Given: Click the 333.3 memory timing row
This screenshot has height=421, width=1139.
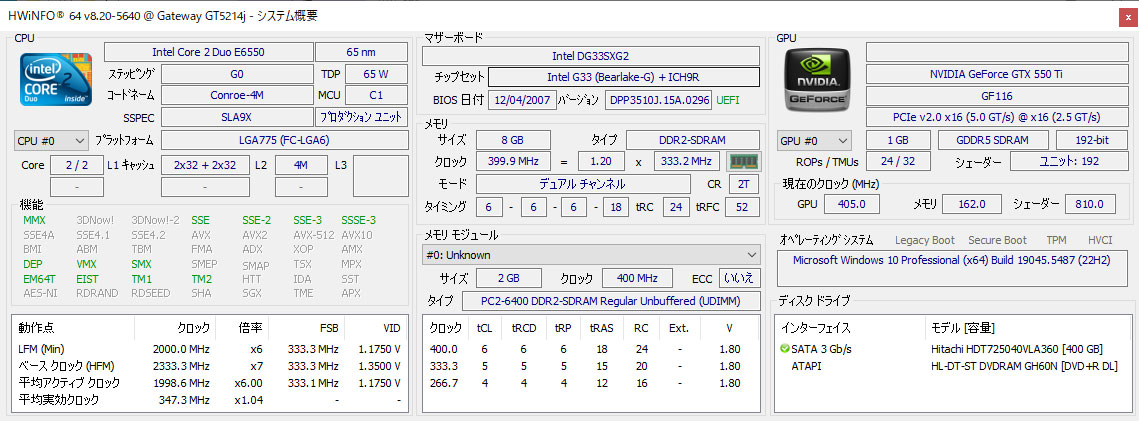Looking at the screenshot, I should tap(591, 366).
